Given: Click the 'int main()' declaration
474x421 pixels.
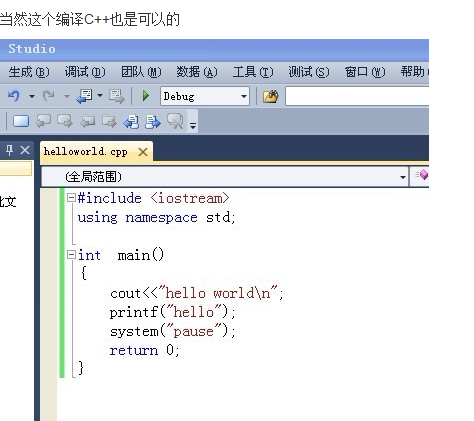Looking at the screenshot, I should pyautogui.click(x=121, y=255).
